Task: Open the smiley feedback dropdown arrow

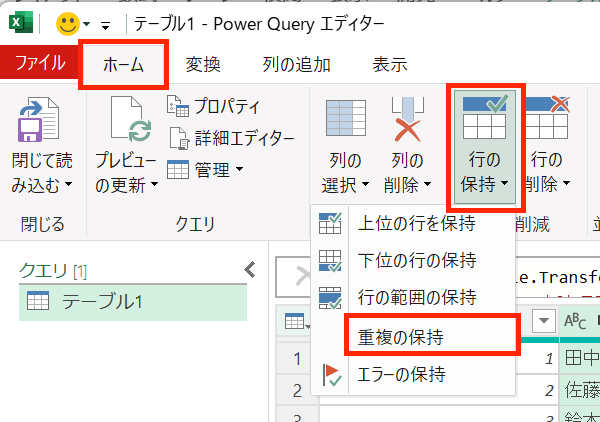Action: coord(86,24)
